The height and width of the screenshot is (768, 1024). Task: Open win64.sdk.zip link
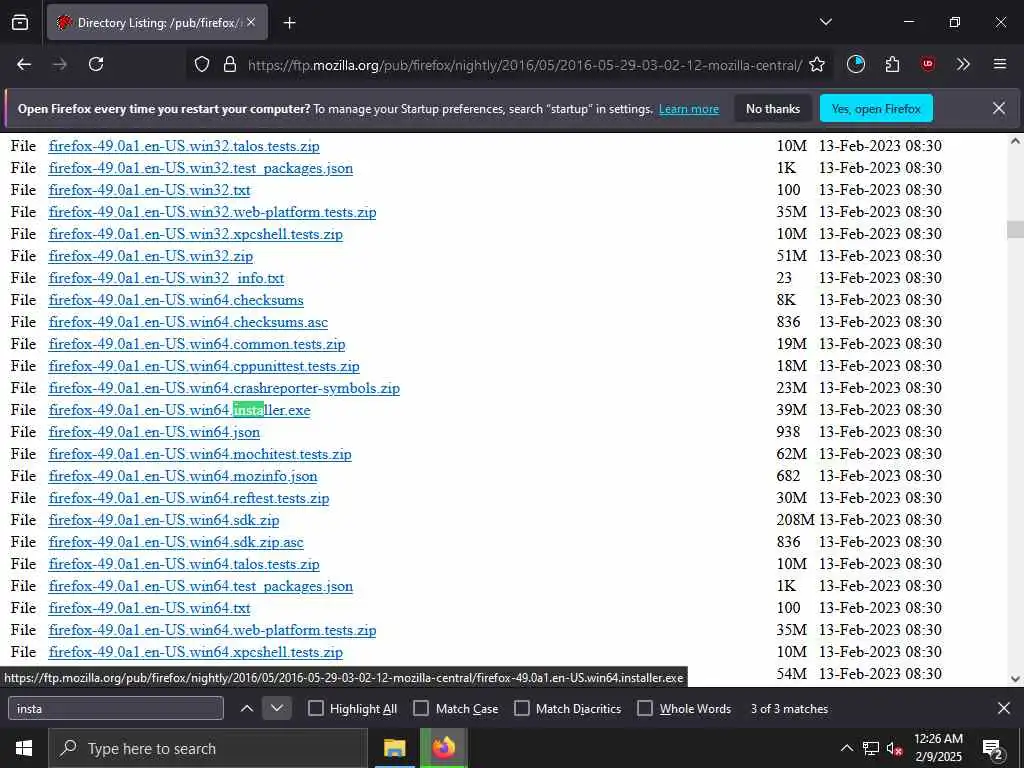(x=164, y=520)
